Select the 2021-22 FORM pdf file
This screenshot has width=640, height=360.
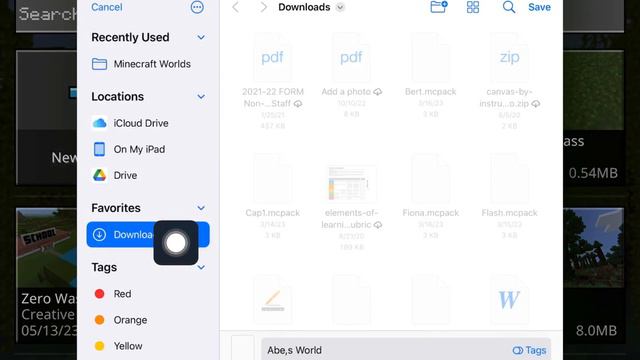[273, 82]
